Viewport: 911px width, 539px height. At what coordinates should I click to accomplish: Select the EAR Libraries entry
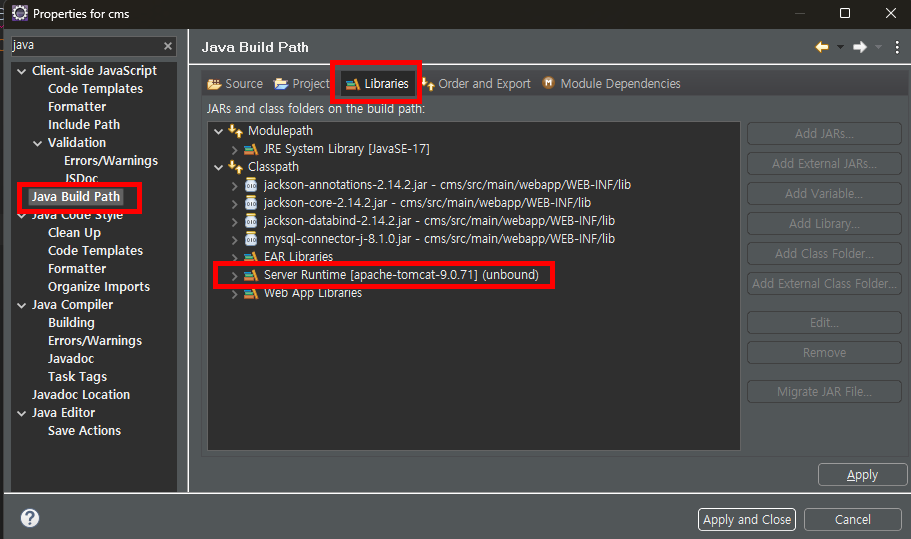298,257
